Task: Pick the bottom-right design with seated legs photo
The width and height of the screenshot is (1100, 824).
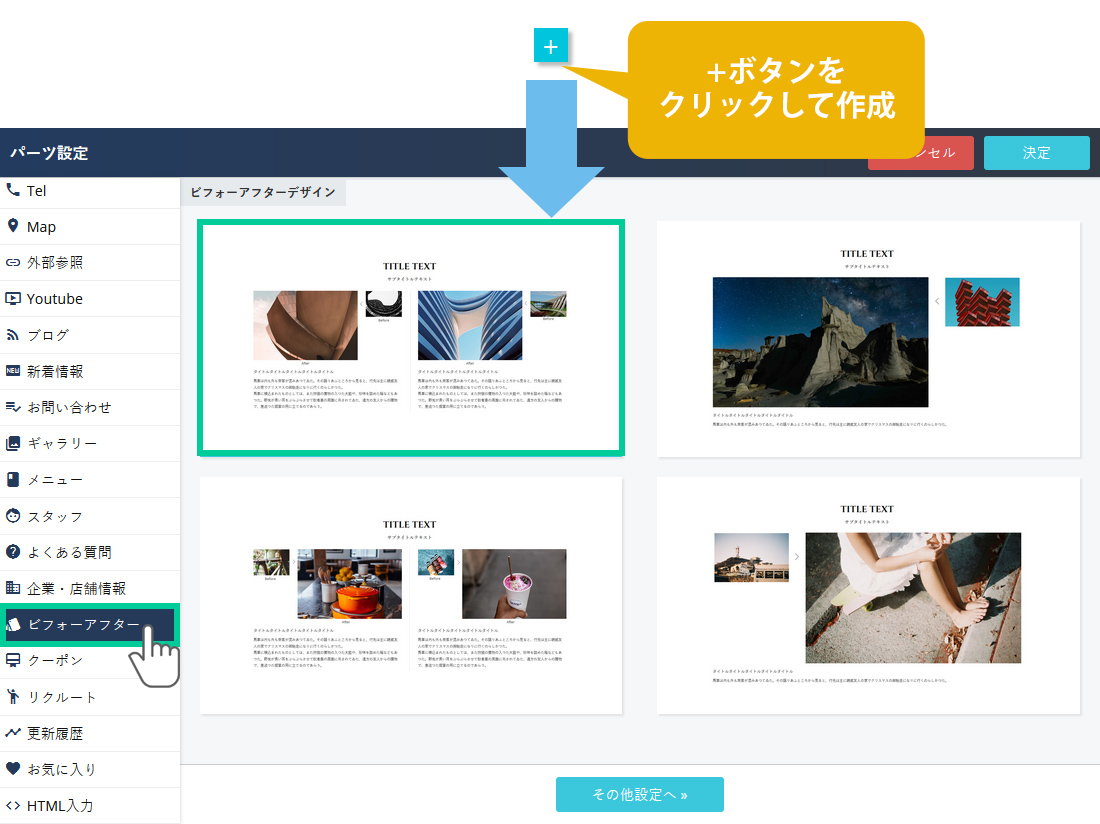Action: (x=868, y=595)
